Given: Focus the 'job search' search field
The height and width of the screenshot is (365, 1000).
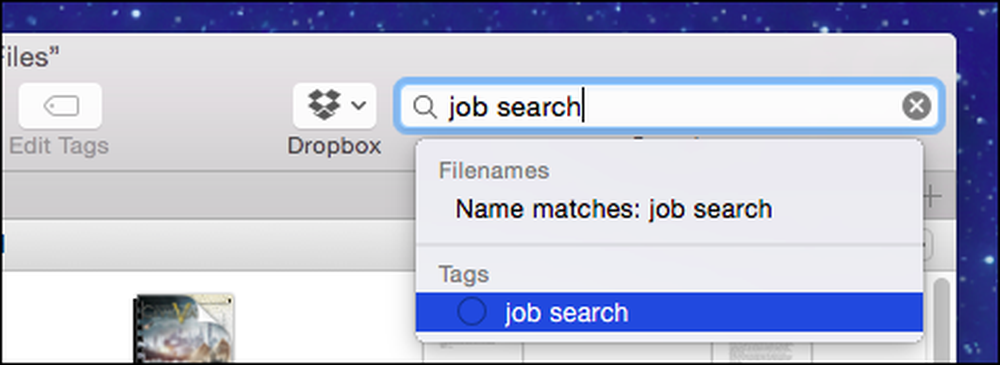Looking at the screenshot, I should click(x=668, y=107).
